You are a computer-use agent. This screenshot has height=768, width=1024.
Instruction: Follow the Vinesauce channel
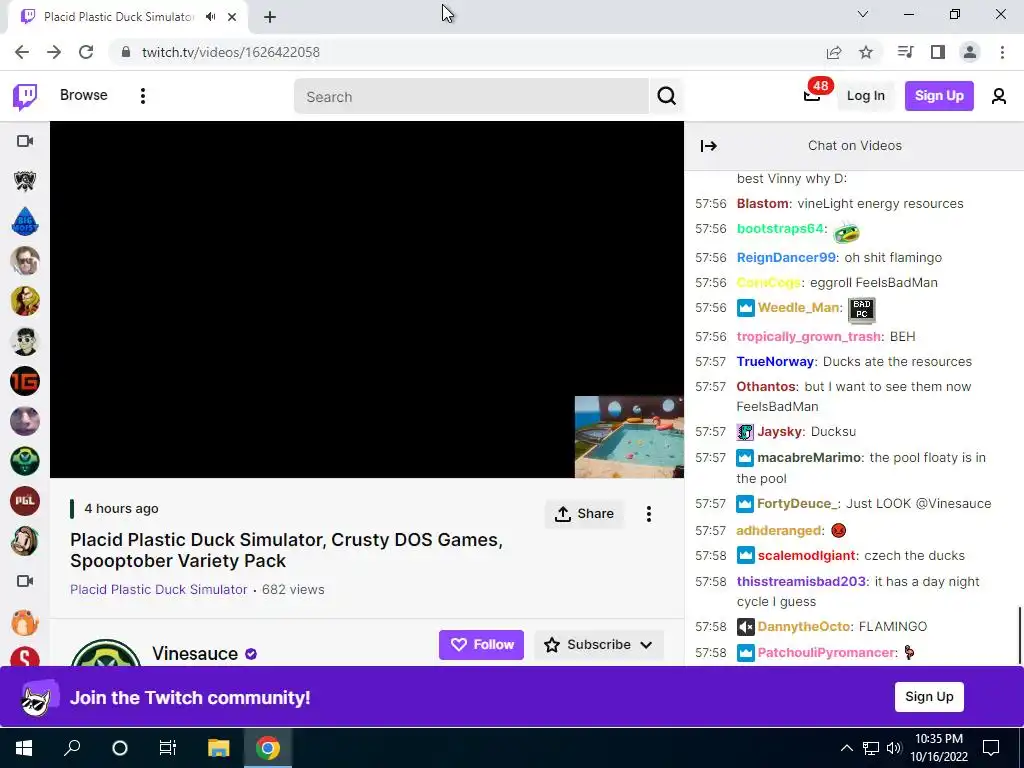481,645
